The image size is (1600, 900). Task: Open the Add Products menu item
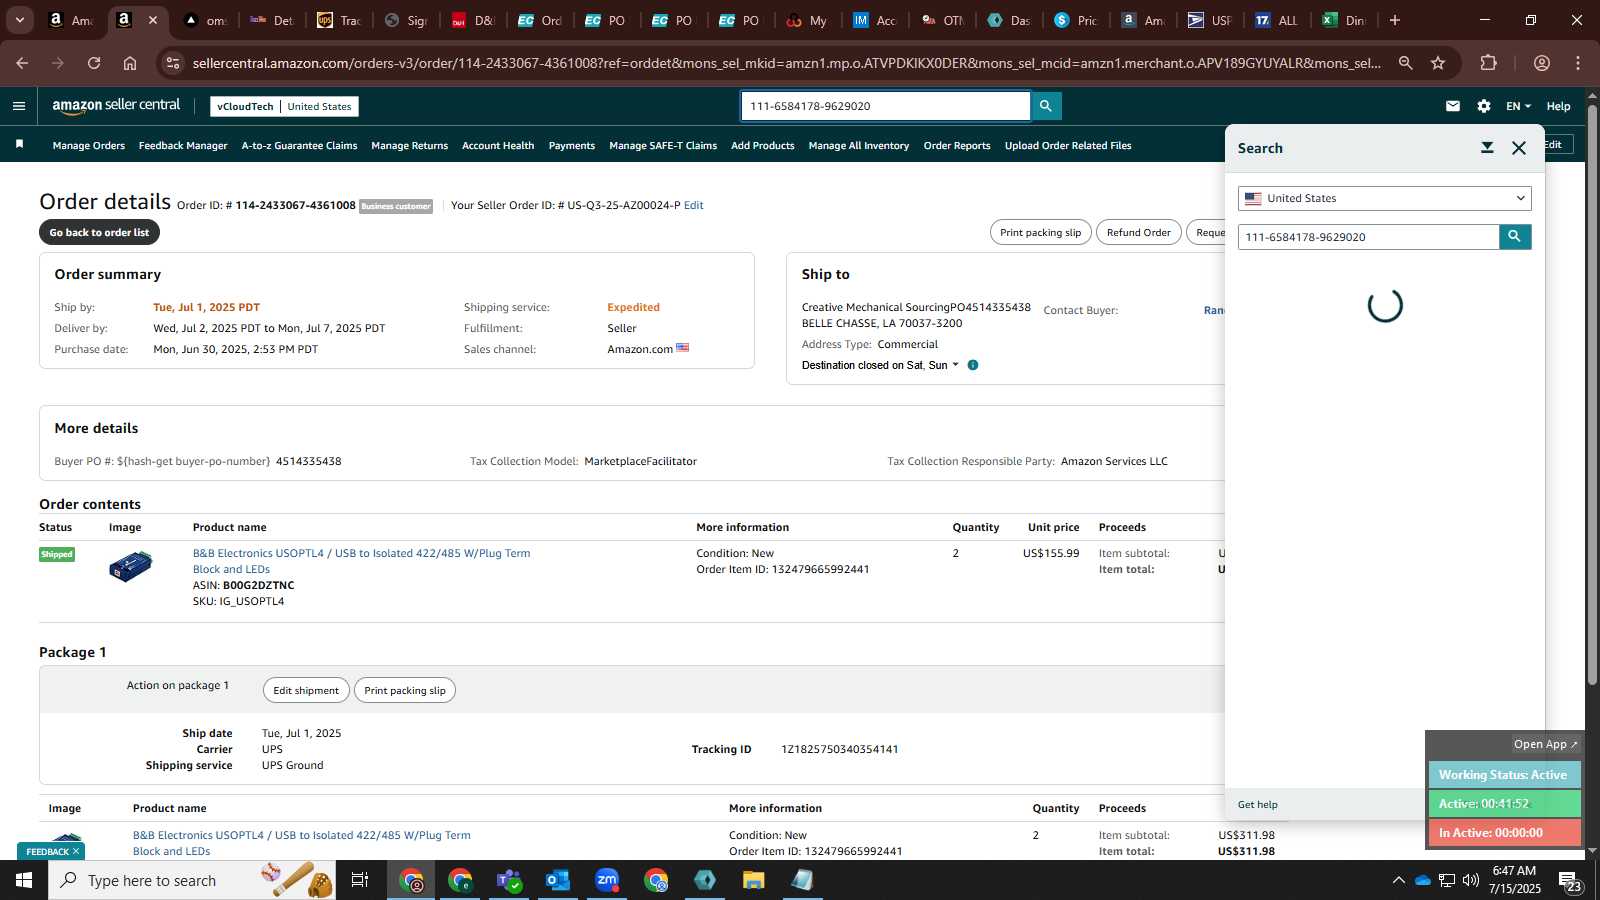763,146
